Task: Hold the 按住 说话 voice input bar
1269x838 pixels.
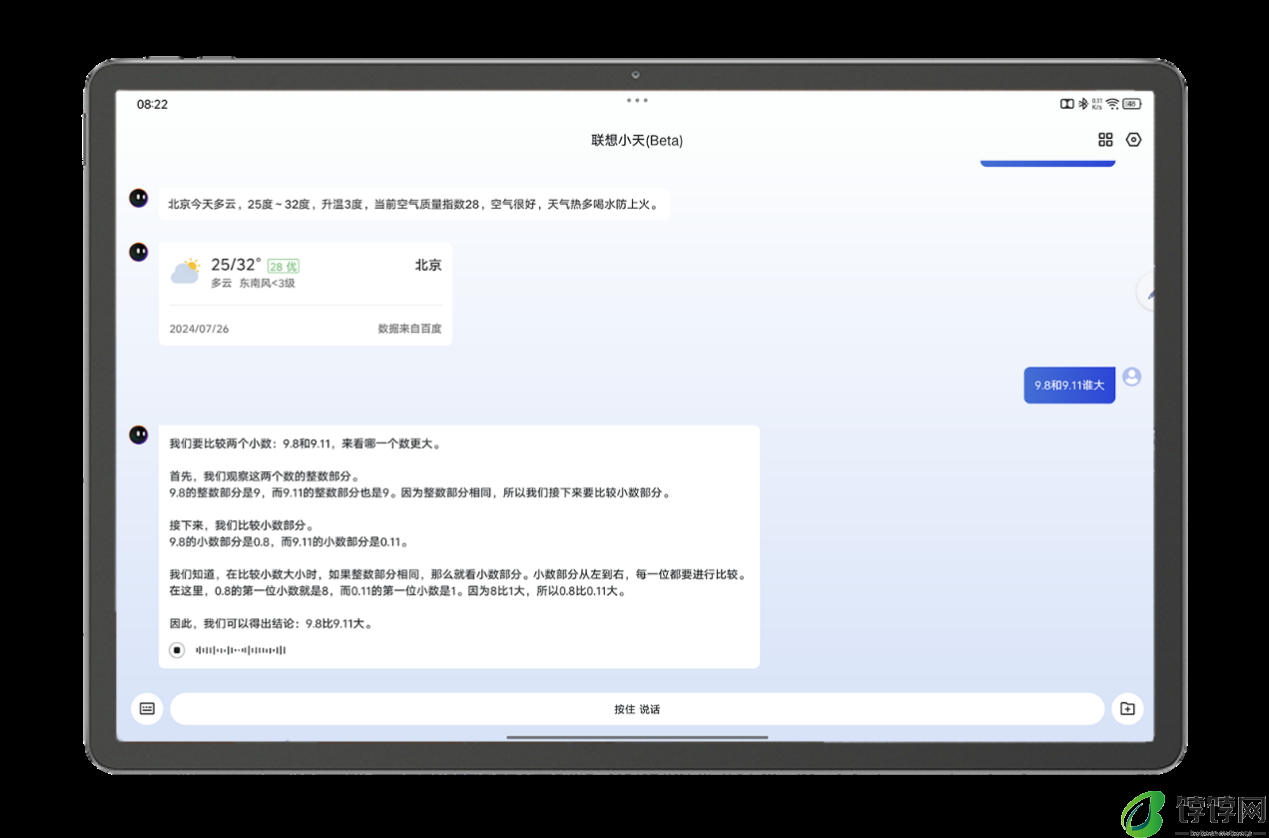Action: click(637, 709)
